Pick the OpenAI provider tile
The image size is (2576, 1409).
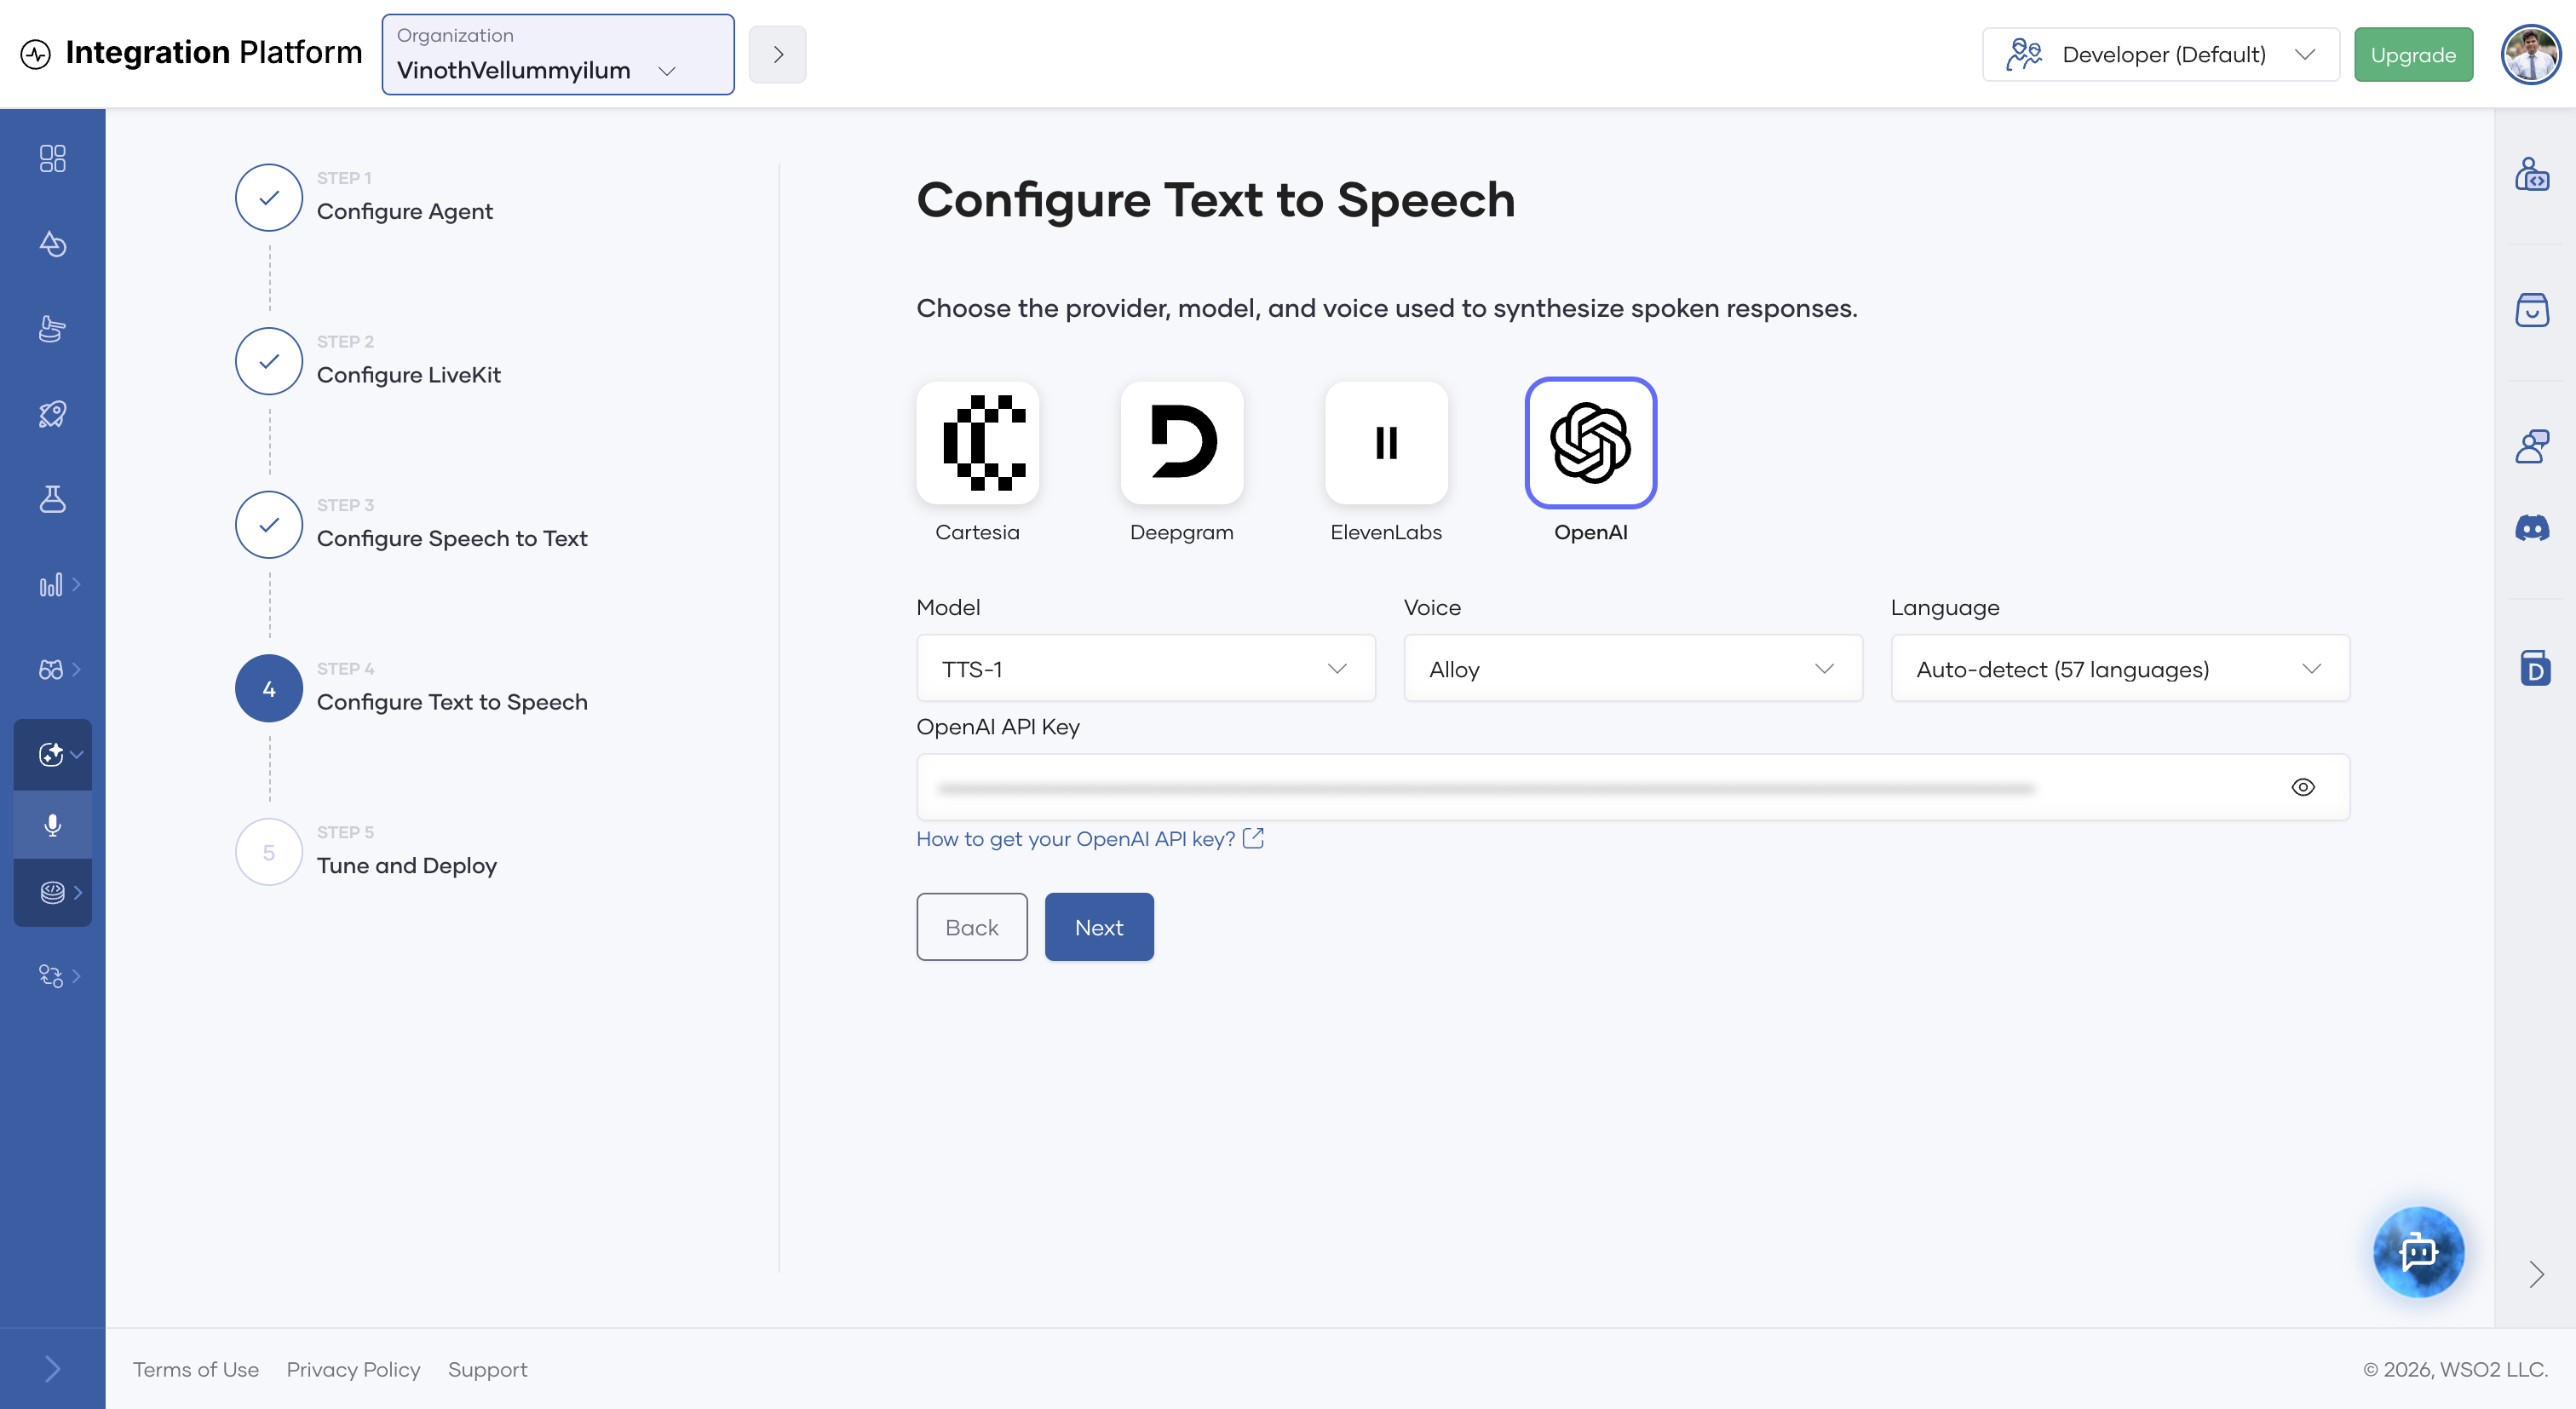tap(1590, 442)
